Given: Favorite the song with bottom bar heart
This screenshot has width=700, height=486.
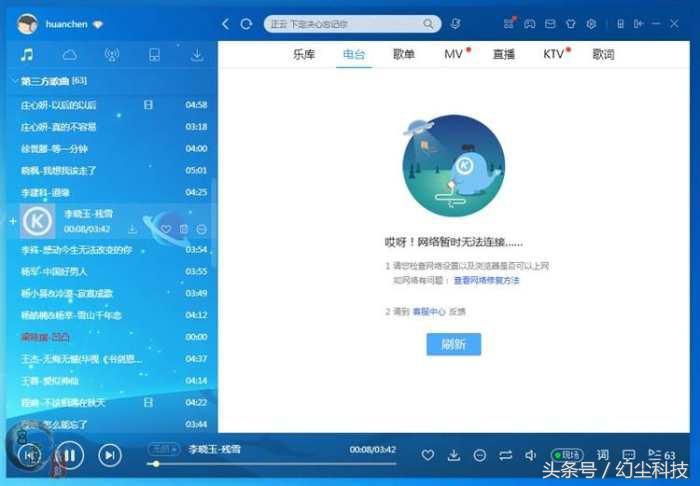Looking at the screenshot, I should pos(428,455).
